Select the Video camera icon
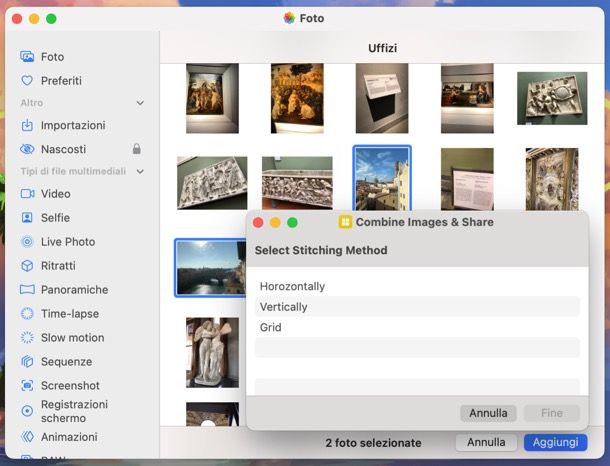This screenshot has width=610, height=466. coord(27,194)
